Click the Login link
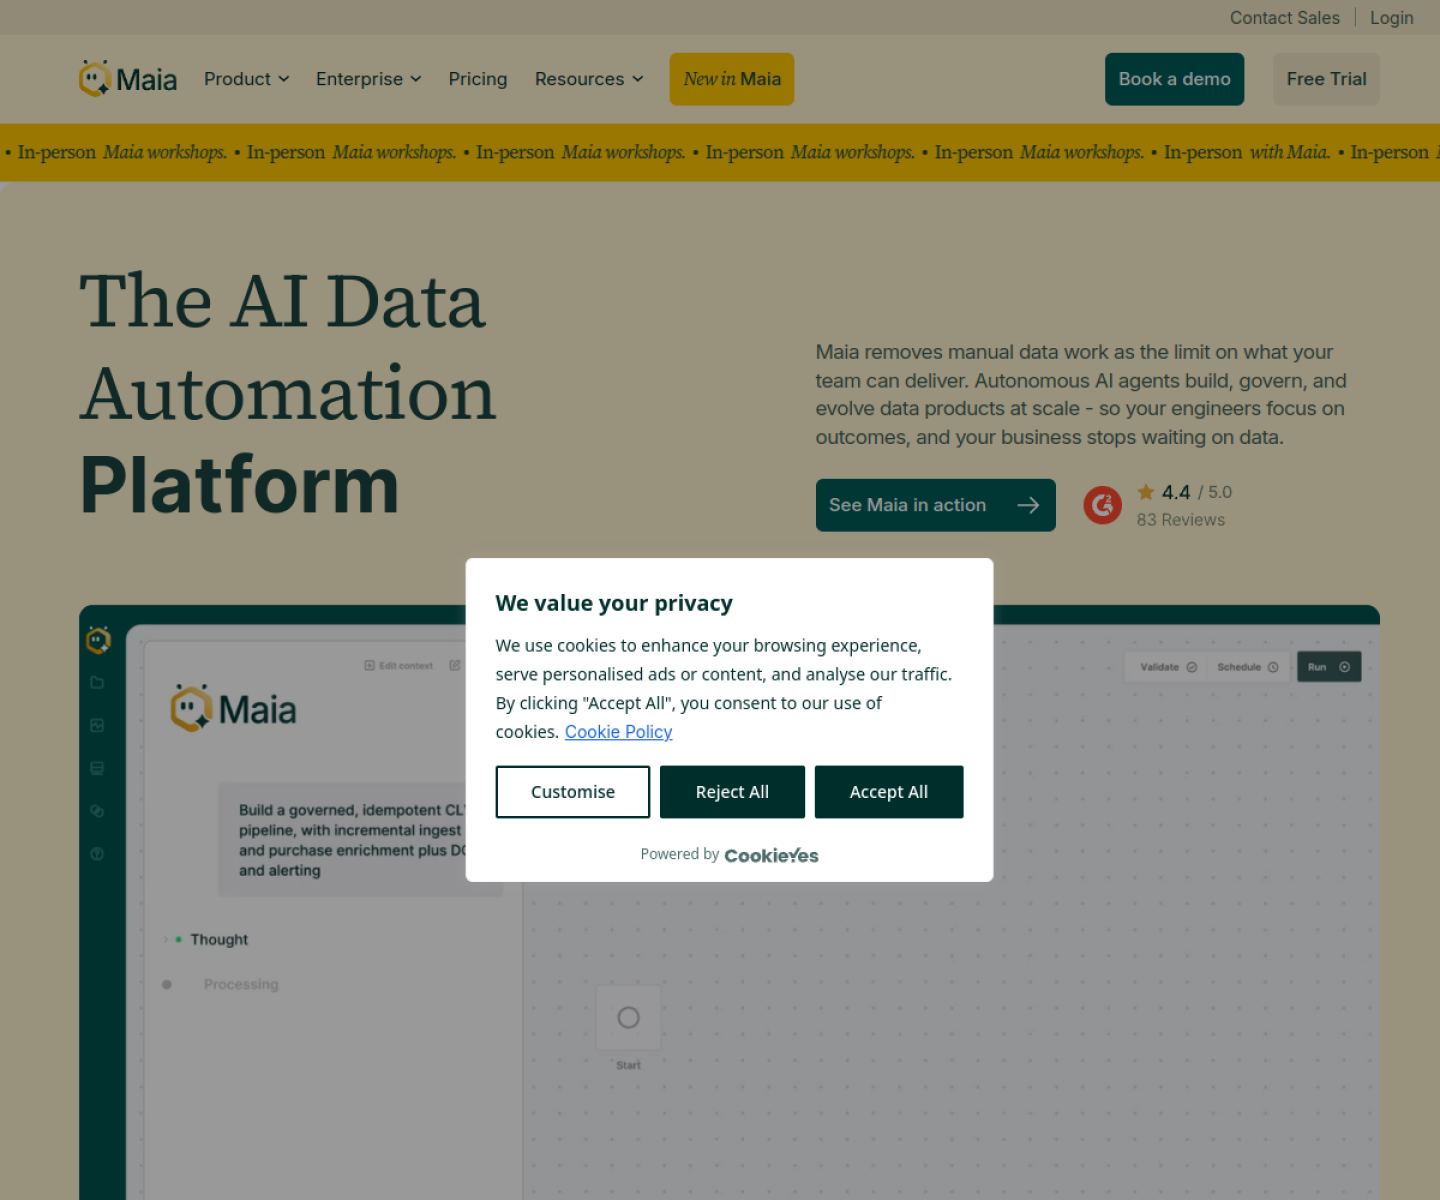This screenshot has width=1440, height=1200. coord(1392,18)
